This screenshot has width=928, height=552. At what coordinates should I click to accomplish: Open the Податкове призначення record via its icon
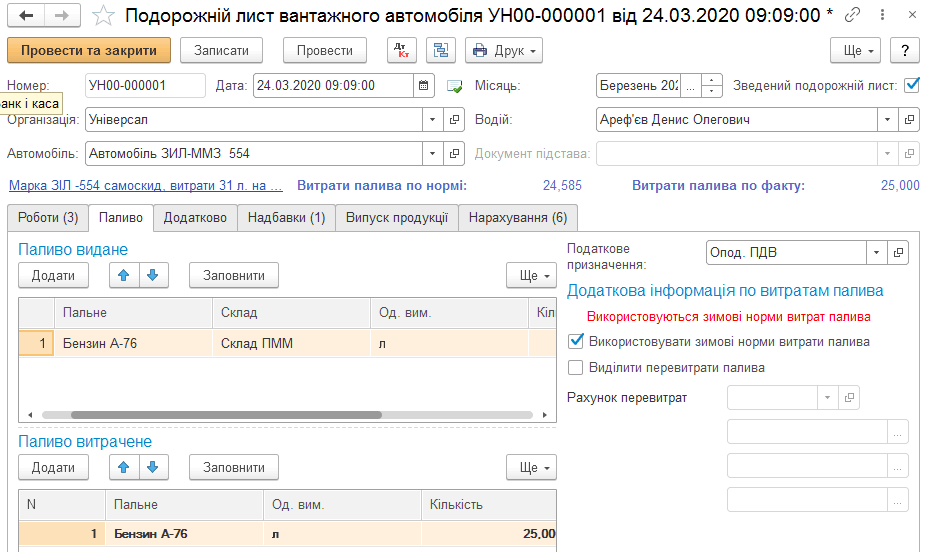coord(898,253)
